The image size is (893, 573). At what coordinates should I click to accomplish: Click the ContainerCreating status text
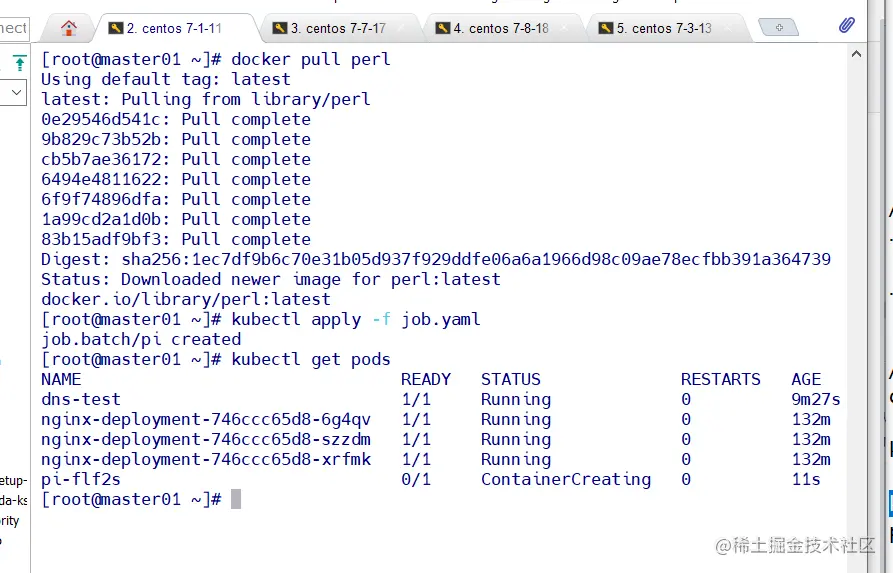[x=566, y=479]
